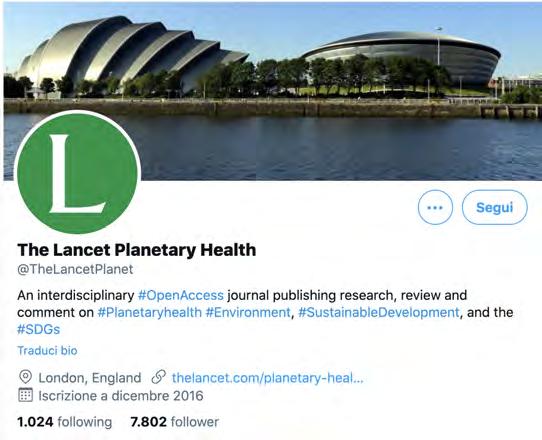Click Iscrizione a dicembre 2016 text
This screenshot has width=542, height=440.
click(121, 395)
